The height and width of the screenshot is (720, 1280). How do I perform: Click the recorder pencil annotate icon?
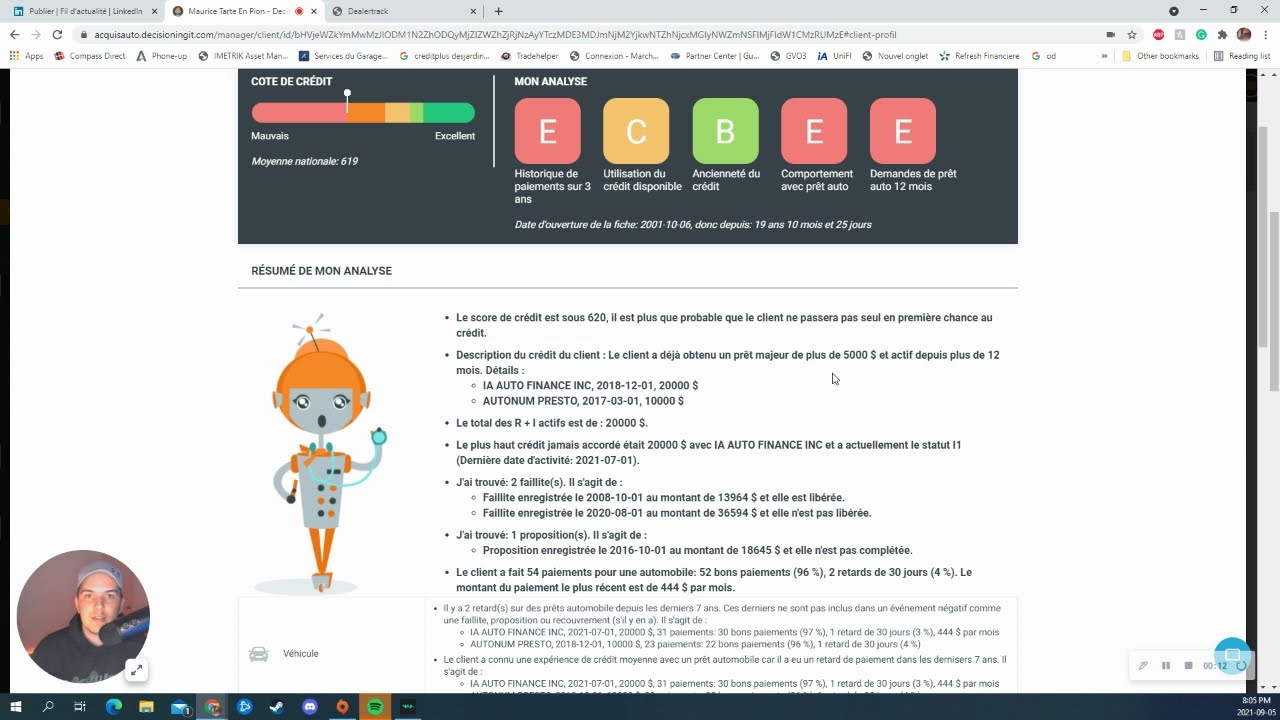(x=1143, y=666)
